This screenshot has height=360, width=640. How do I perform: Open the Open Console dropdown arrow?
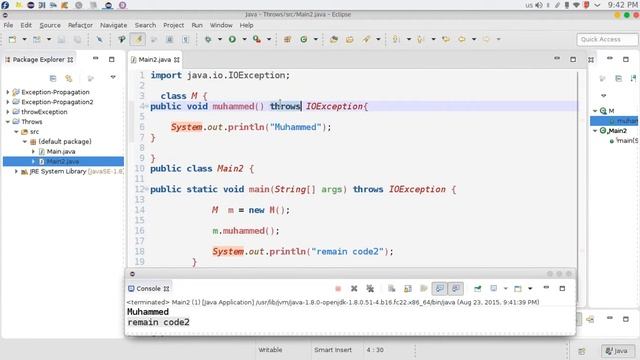point(530,289)
